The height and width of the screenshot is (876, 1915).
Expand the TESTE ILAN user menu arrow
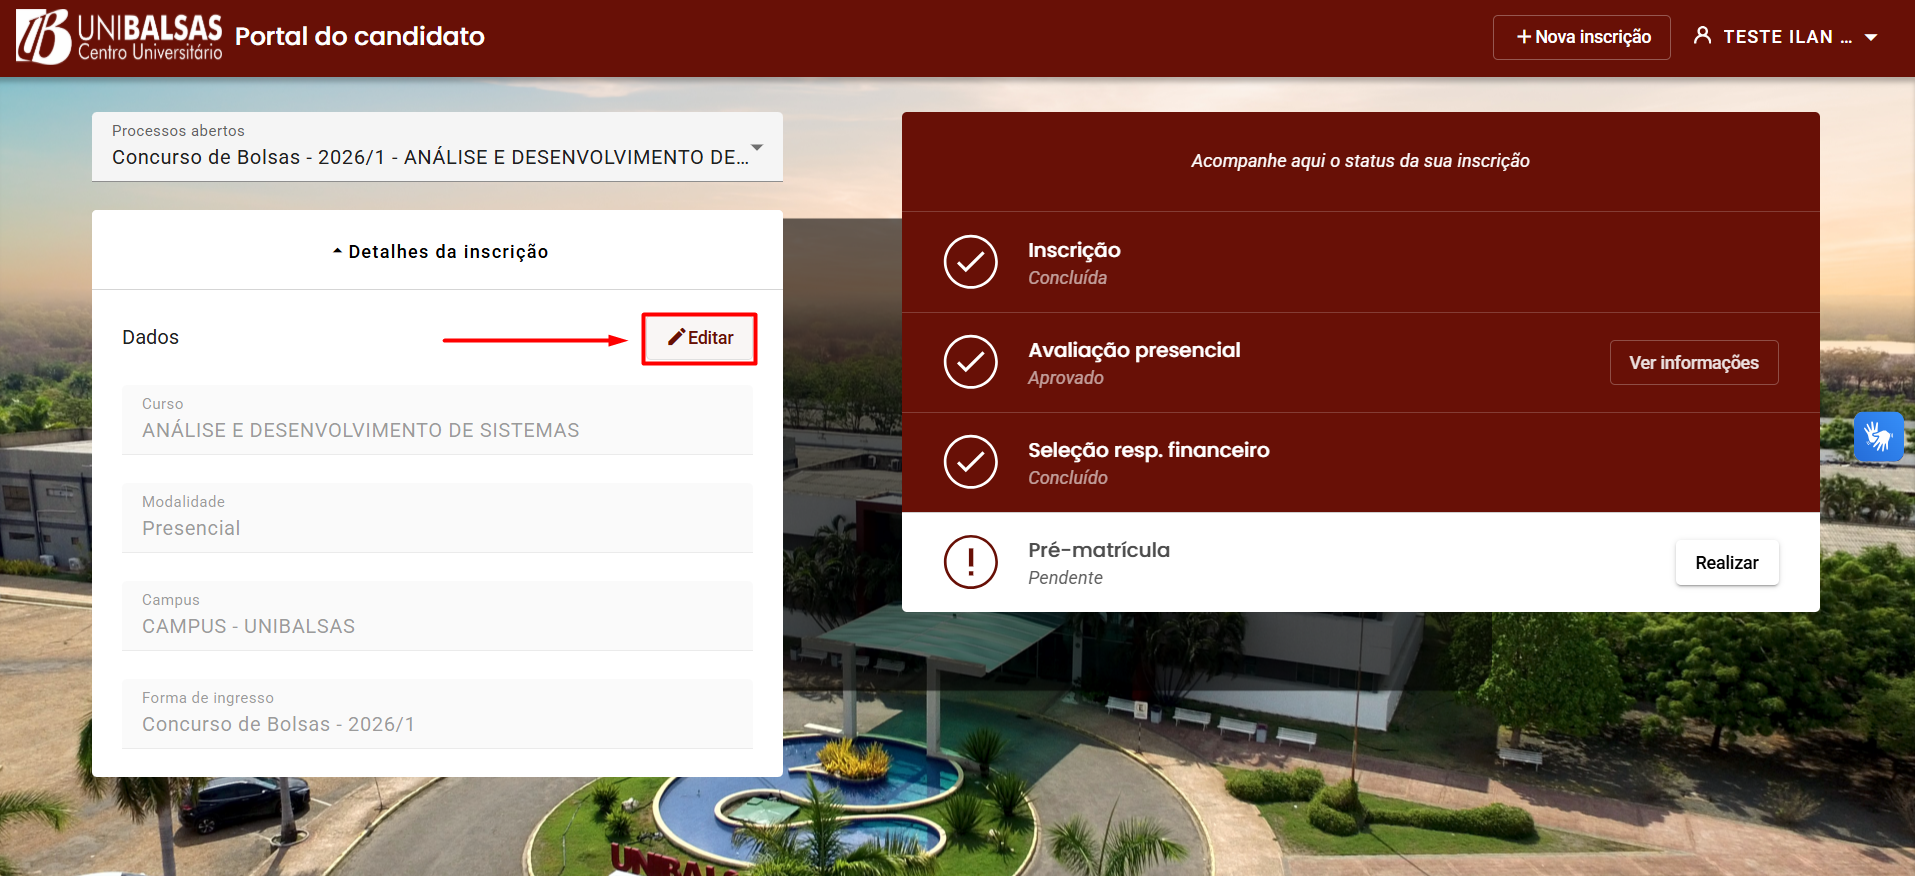[x=1871, y=37]
